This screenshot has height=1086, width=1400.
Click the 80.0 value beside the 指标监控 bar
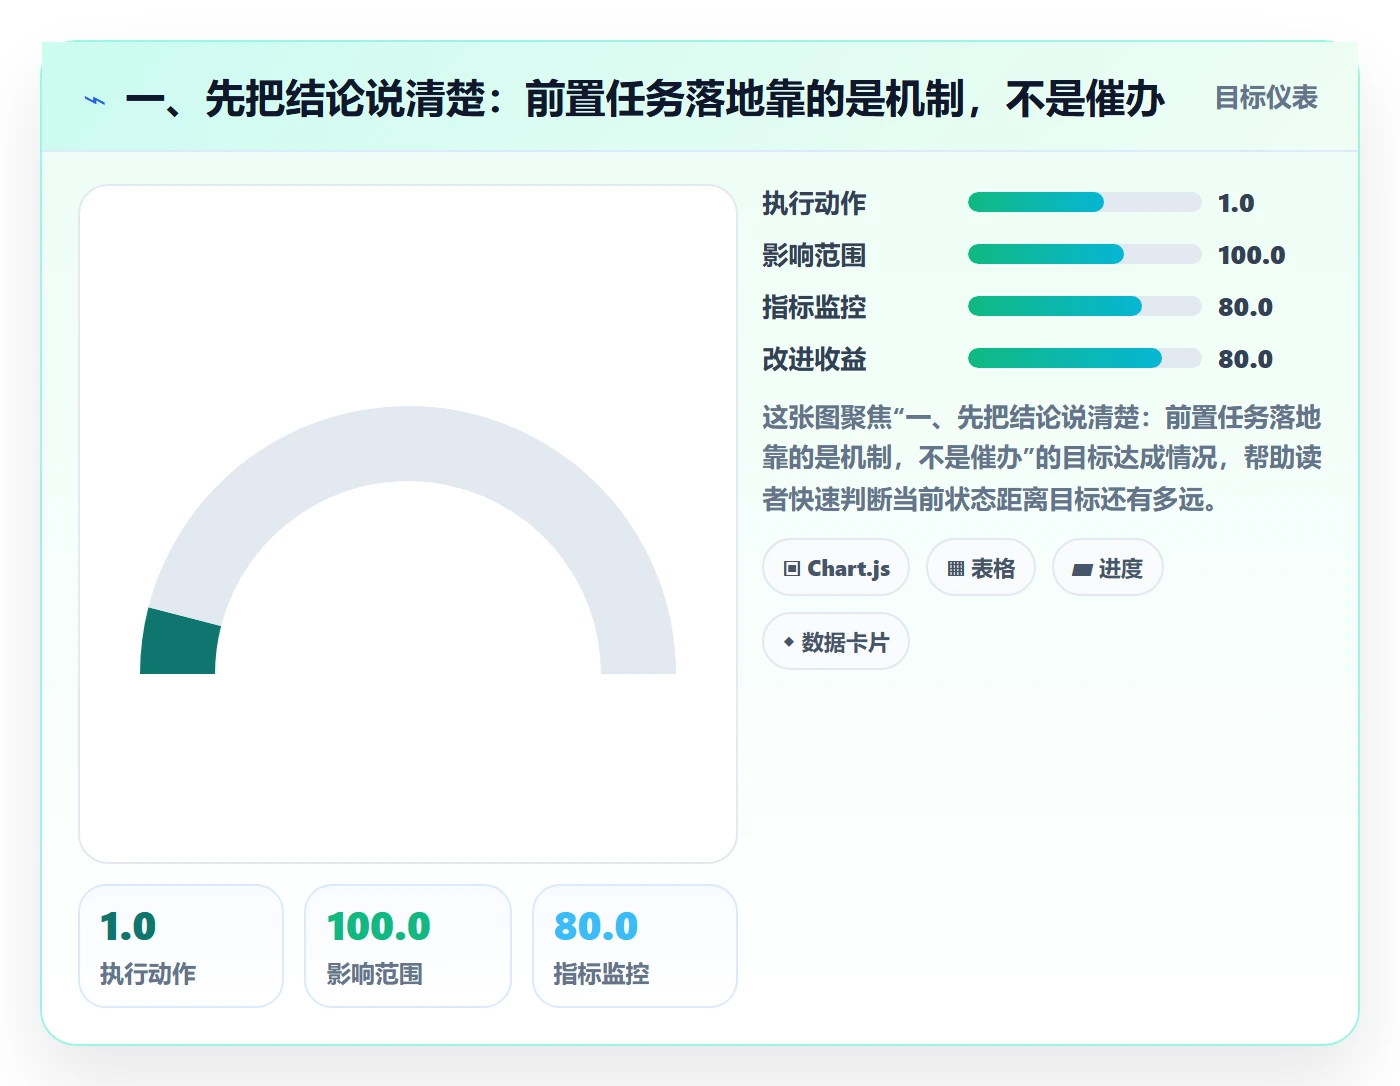pos(1246,307)
